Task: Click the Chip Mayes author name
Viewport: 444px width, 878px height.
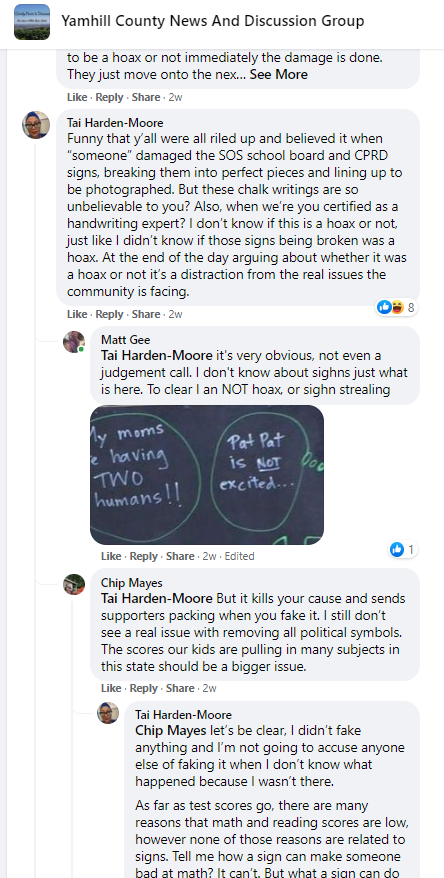Action: tap(132, 583)
